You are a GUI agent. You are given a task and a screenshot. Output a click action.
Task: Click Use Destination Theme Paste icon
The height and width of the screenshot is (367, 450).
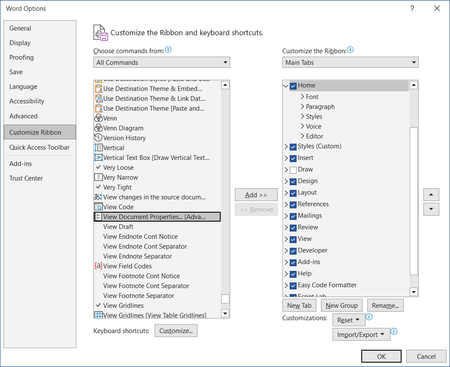[x=98, y=108]
